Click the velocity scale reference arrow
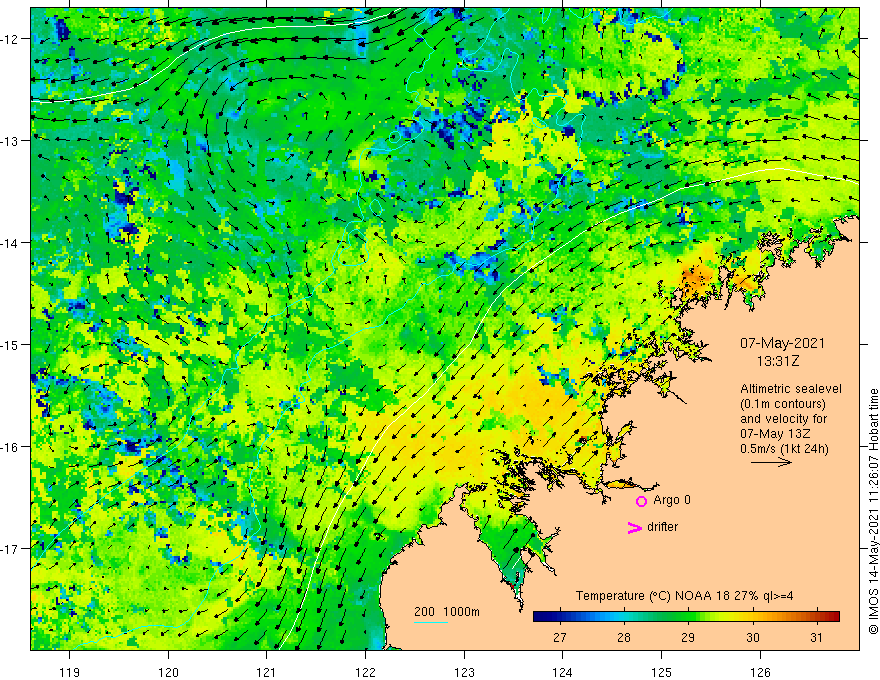Image resolution: width=880 pixels, height=680 pixels. click(x=771, y=462)
